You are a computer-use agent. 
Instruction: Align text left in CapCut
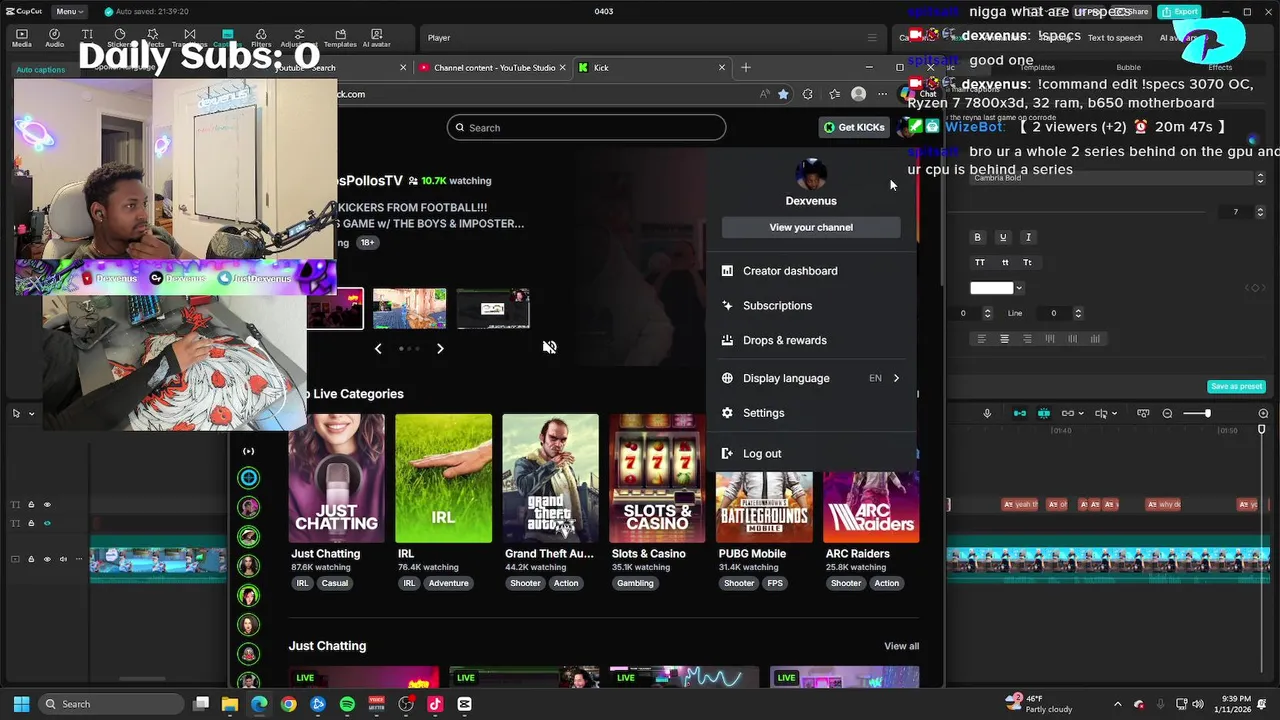tap(981, 339)
